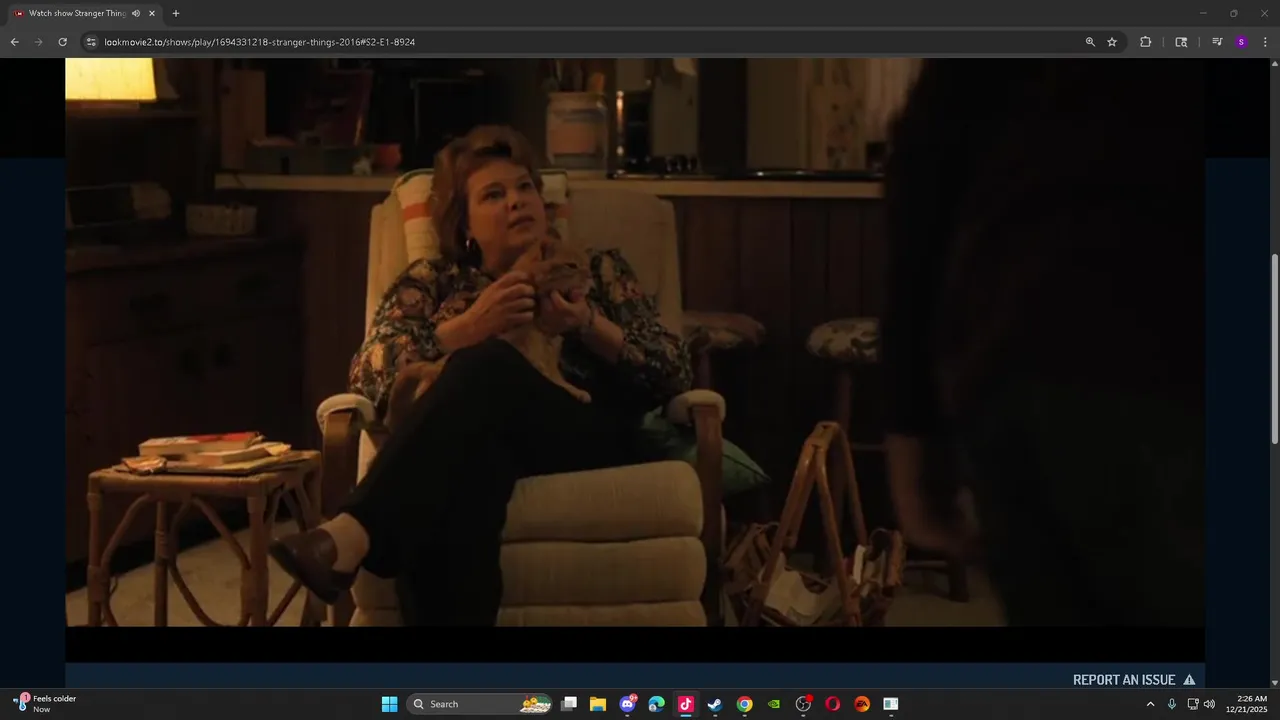Open the last taskbar app with window icon

pyautogui.click(x=891, y=704)
